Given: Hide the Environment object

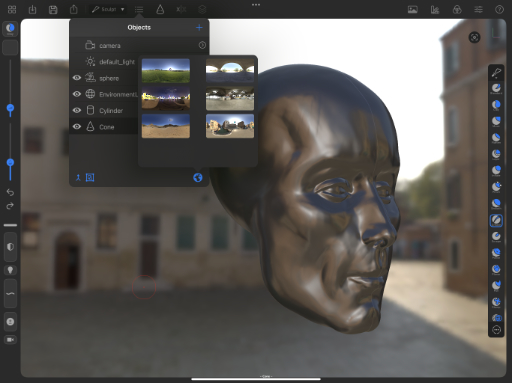Looking at the screenshot, I should click(77, 94).
